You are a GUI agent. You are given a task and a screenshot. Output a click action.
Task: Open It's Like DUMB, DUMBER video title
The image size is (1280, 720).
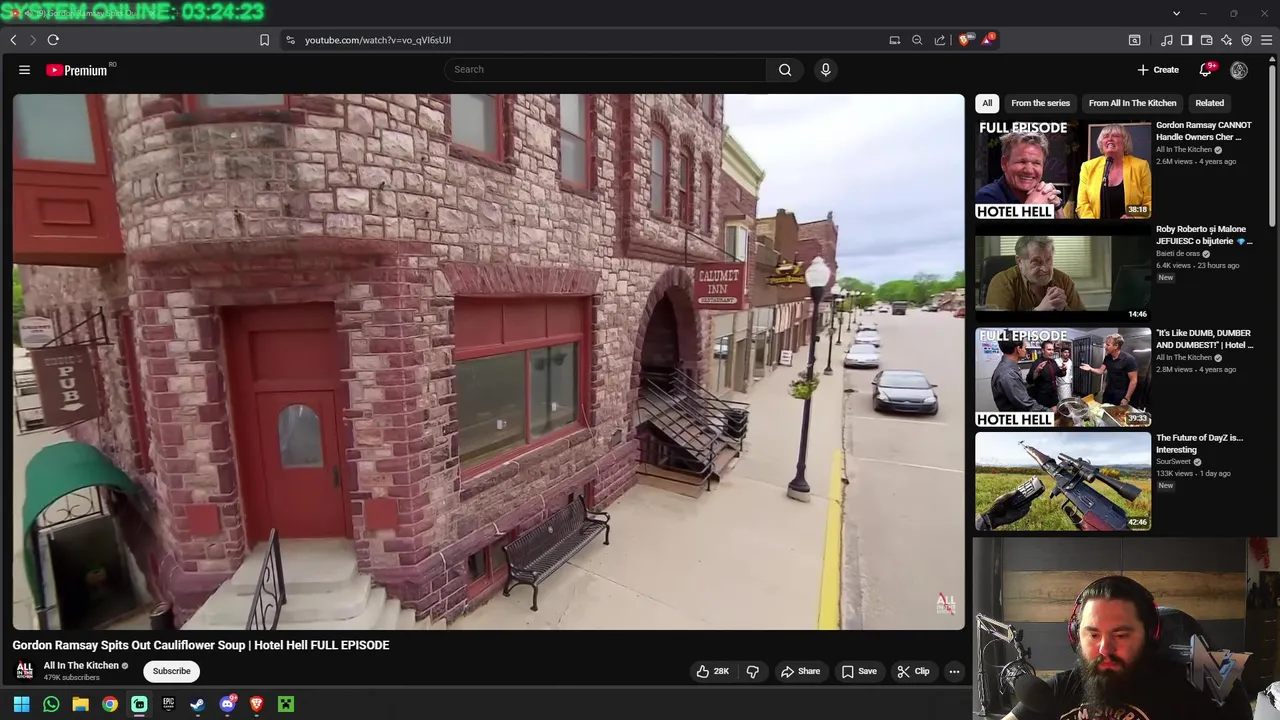(x=1204, y=339)
